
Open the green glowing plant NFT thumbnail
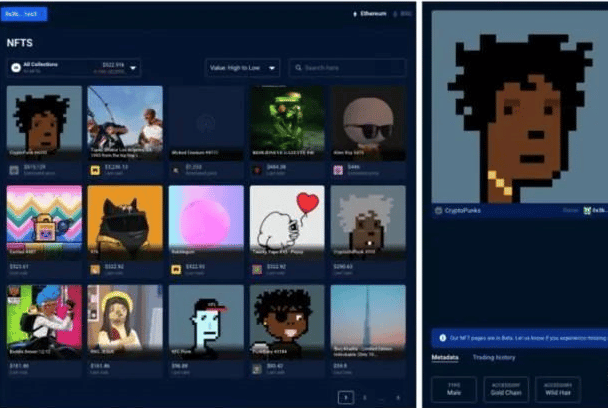[x=287, y=122]
